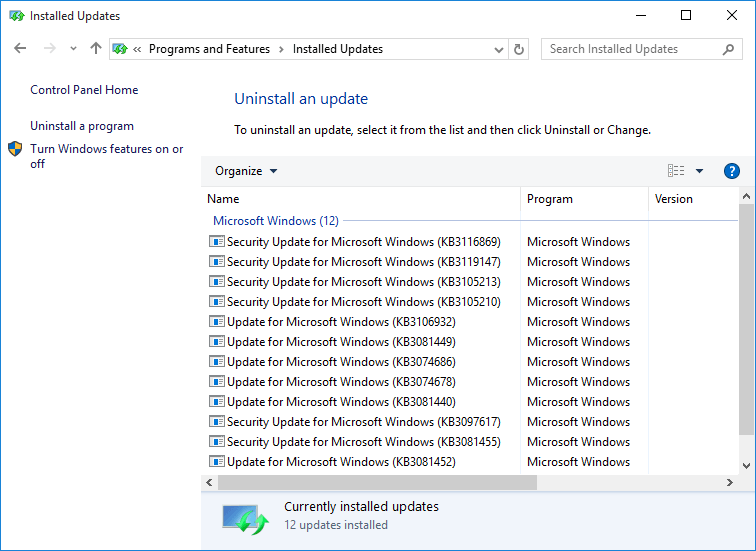Screen dimensions: 756x551
Task: Select Security Update KB3105213
Action: coord(364,282)
